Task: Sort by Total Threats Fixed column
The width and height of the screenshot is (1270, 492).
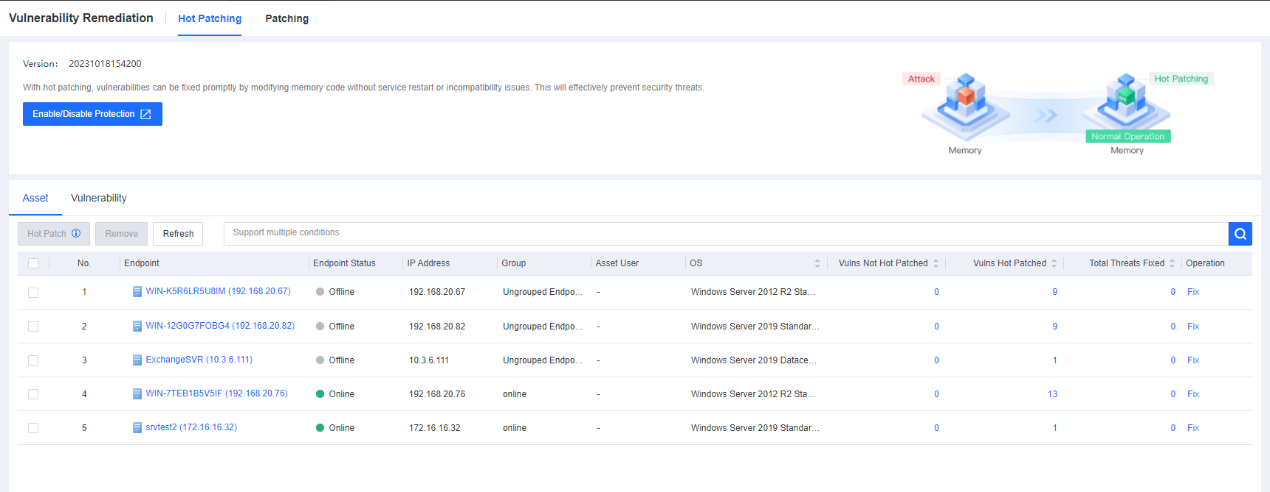Action: tap(1172, 264)
